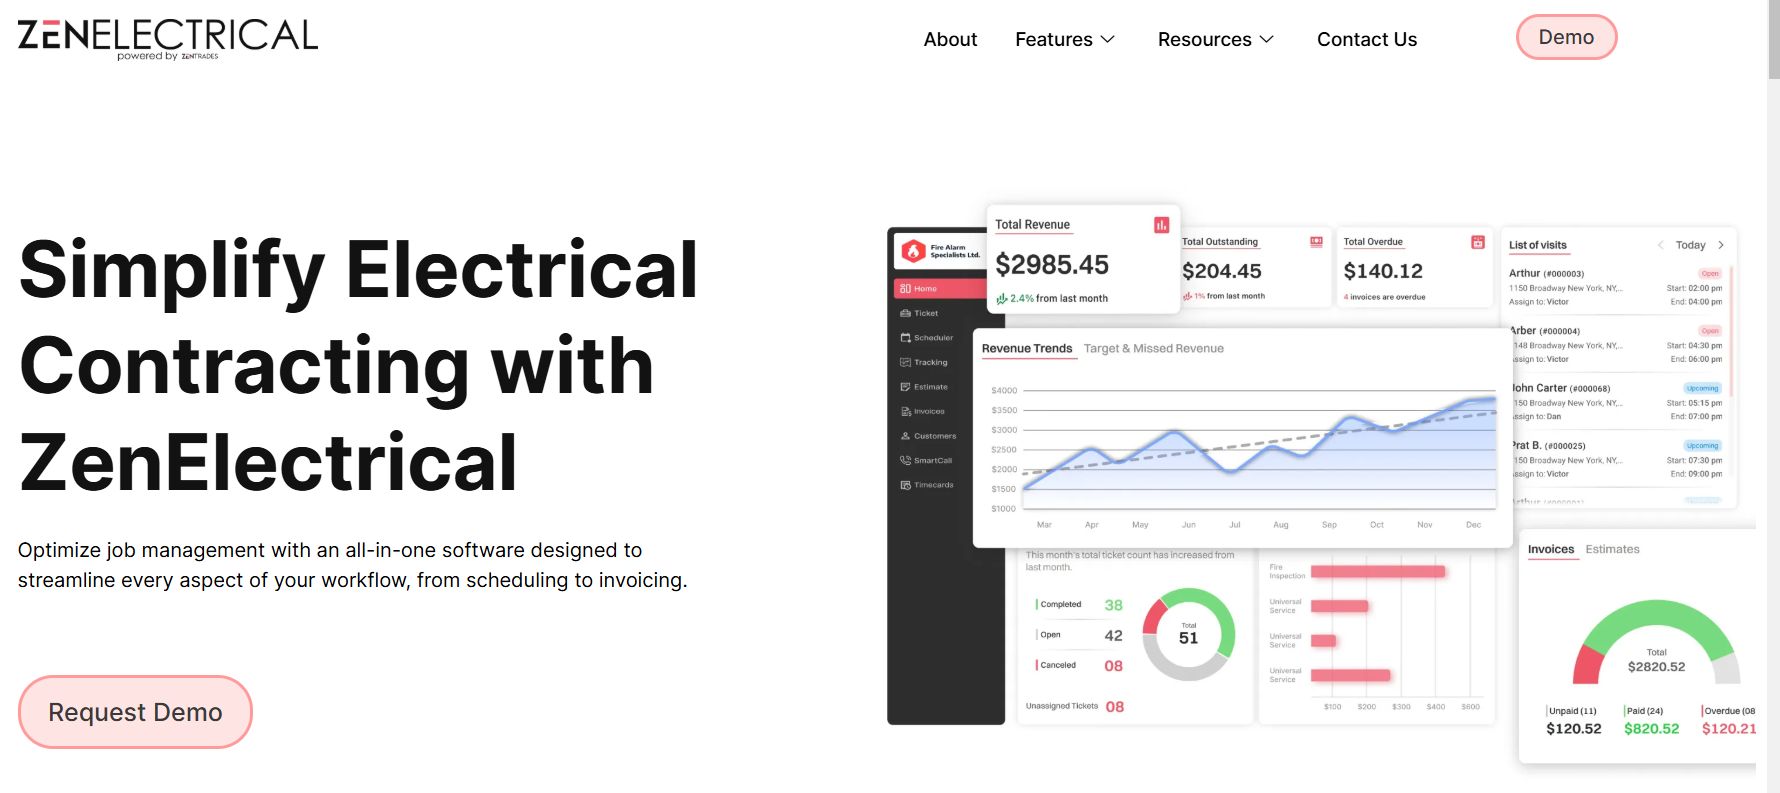This screenshot has height=793, width=1780.
Task: Switch to Target & Missed Revenue tab
Action: coord(1154,348)
